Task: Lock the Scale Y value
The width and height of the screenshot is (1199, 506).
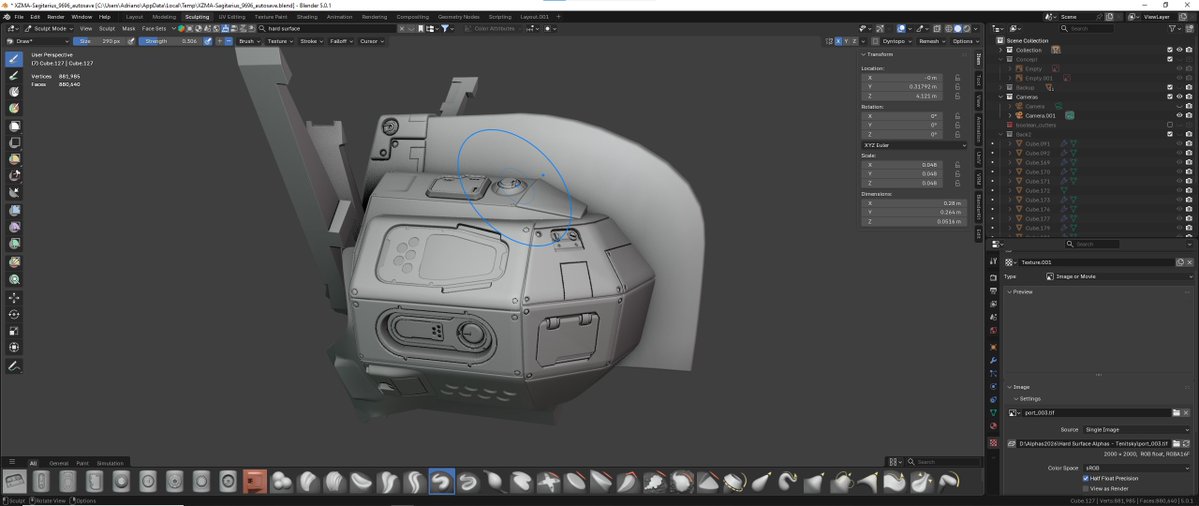Action: [957, 174]
